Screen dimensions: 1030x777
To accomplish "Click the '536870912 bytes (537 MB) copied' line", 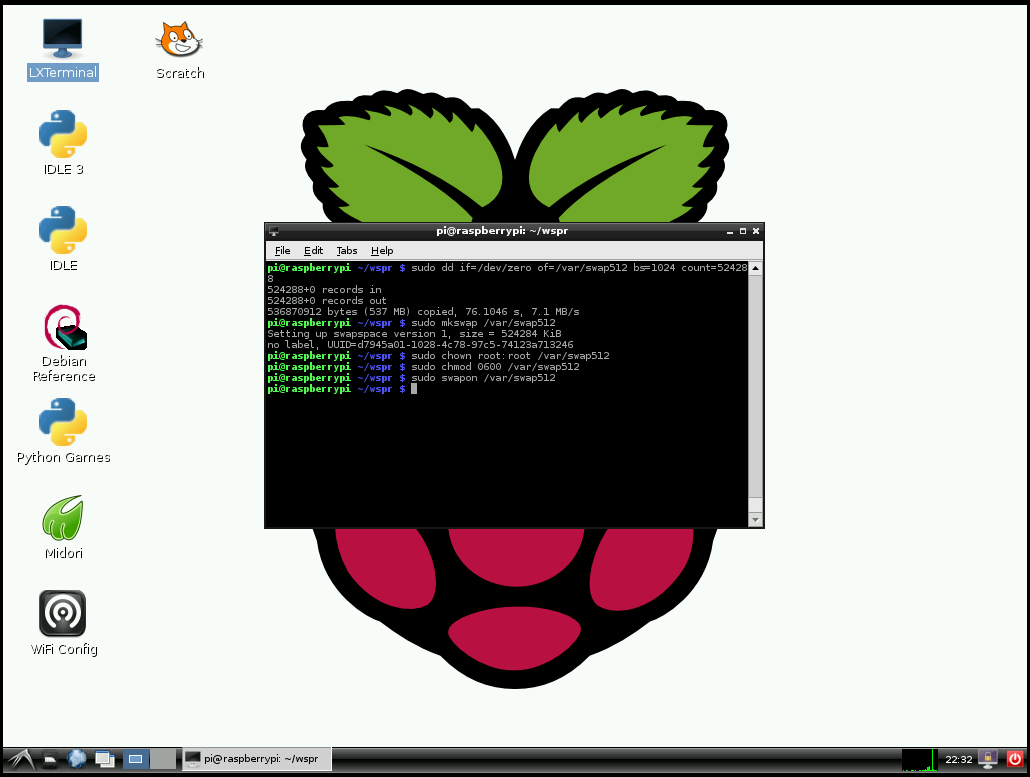I will coord(423,311).
